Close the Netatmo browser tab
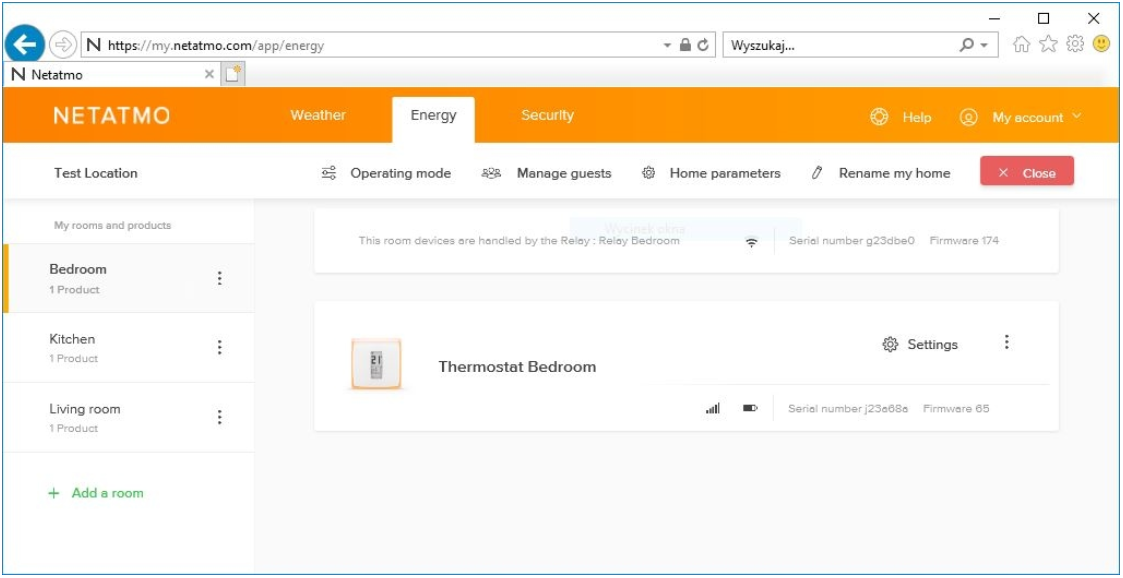Image resolution: width=1123 pixels, height=578 pixels. point(209,74)
